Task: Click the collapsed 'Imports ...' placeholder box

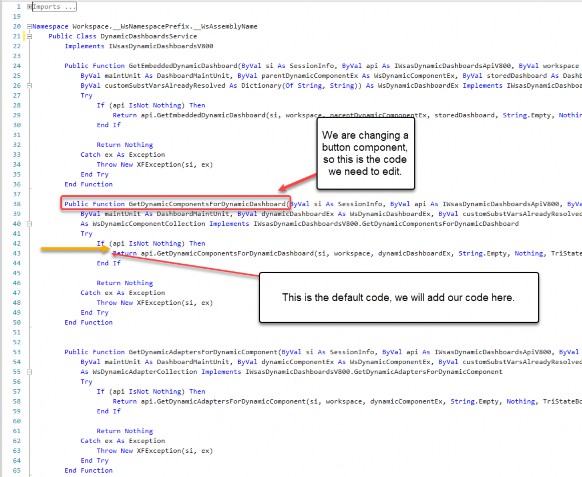Action: tap(54, 7)
